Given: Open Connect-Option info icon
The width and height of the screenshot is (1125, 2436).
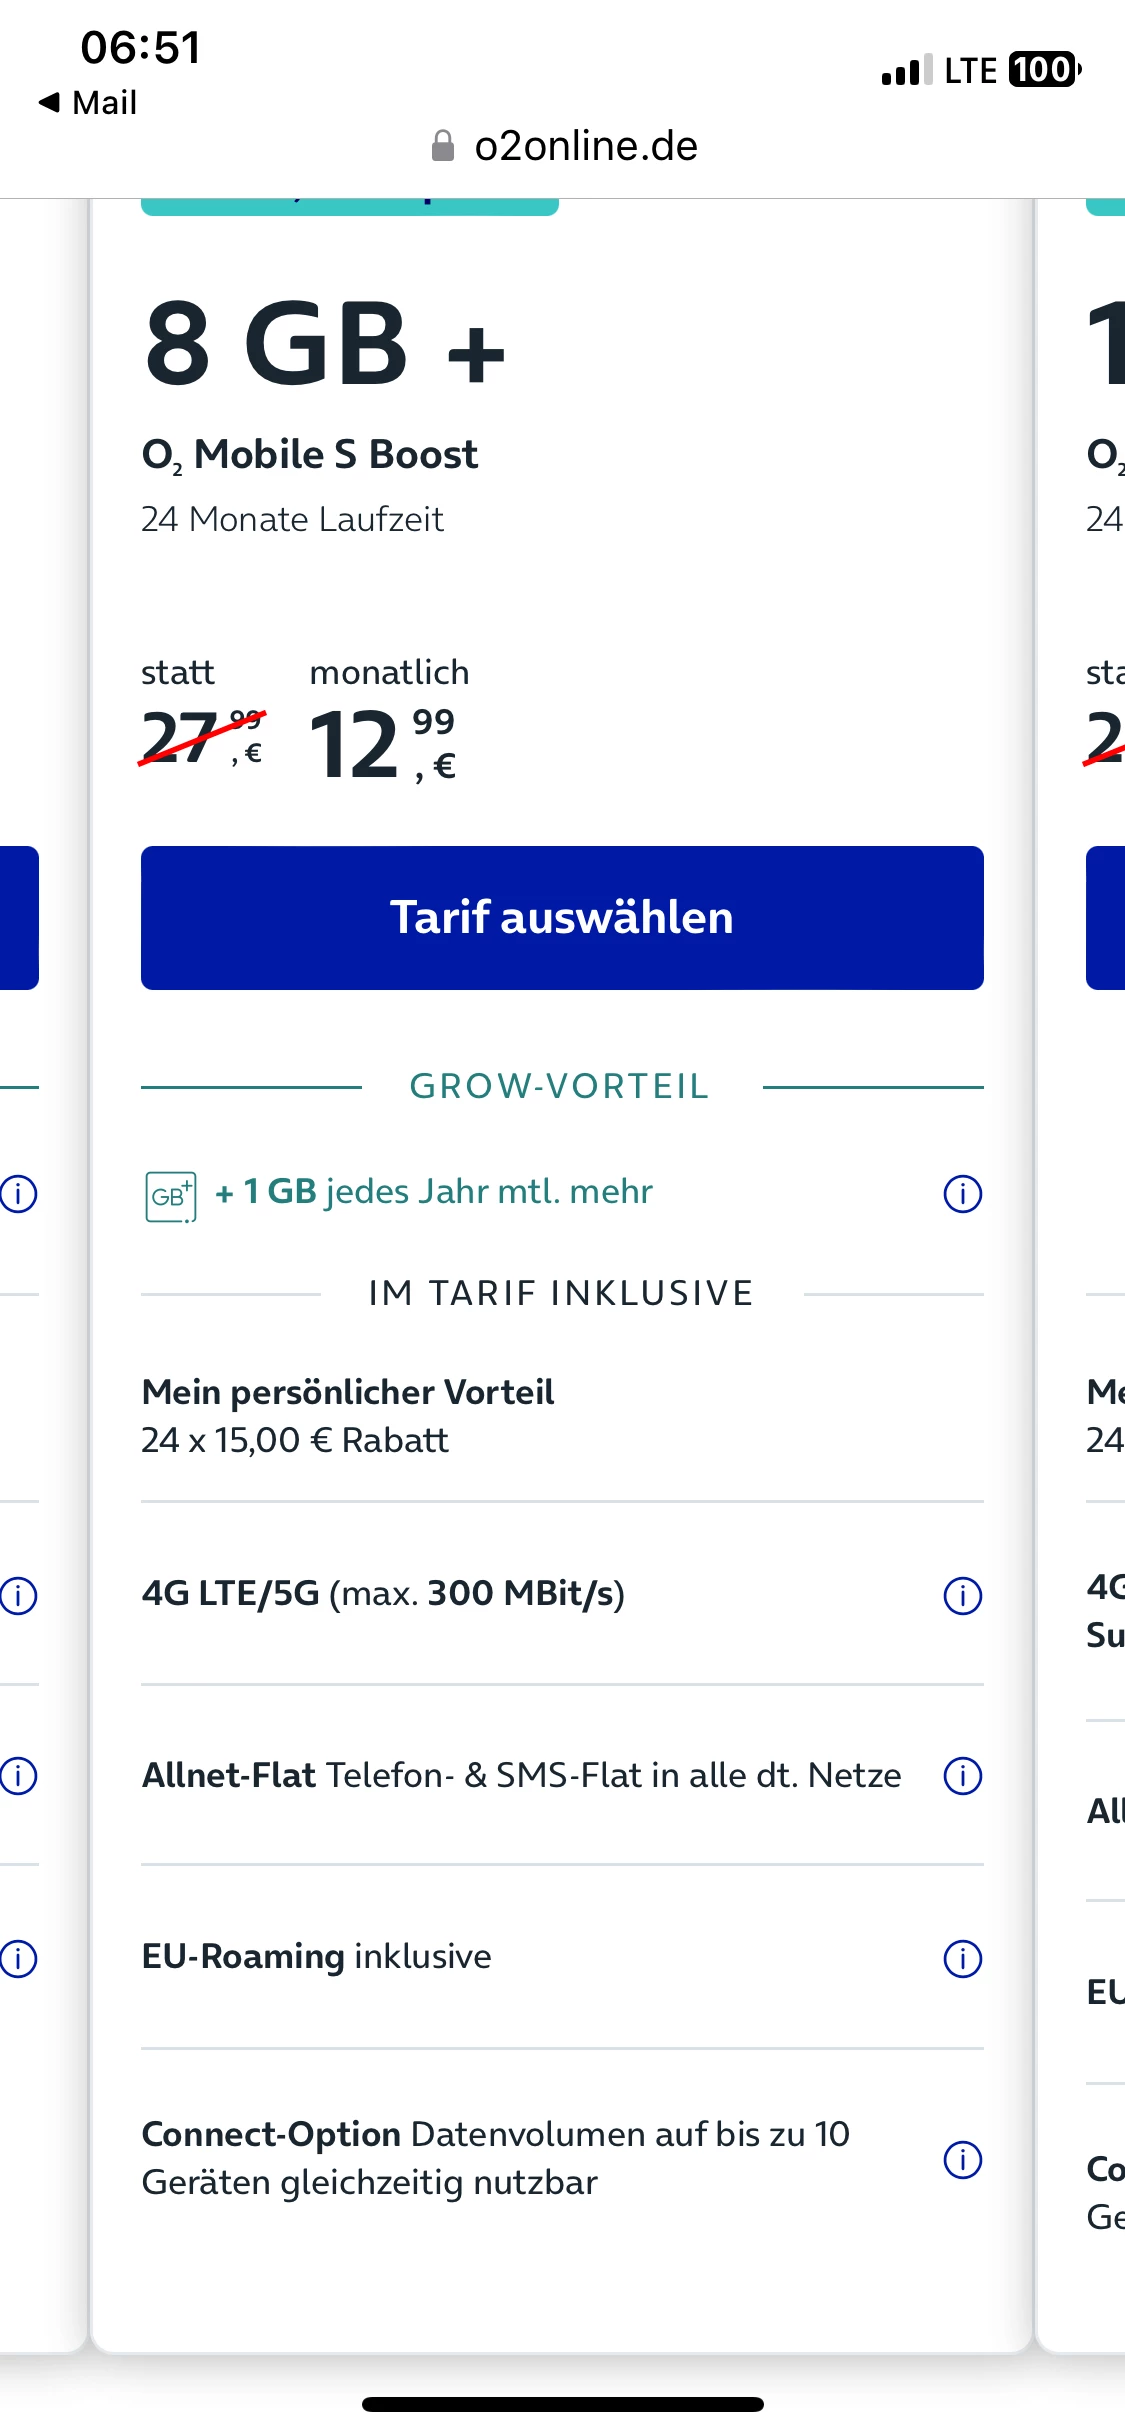Looking at the screenshot, I should tap(962, 2159).
